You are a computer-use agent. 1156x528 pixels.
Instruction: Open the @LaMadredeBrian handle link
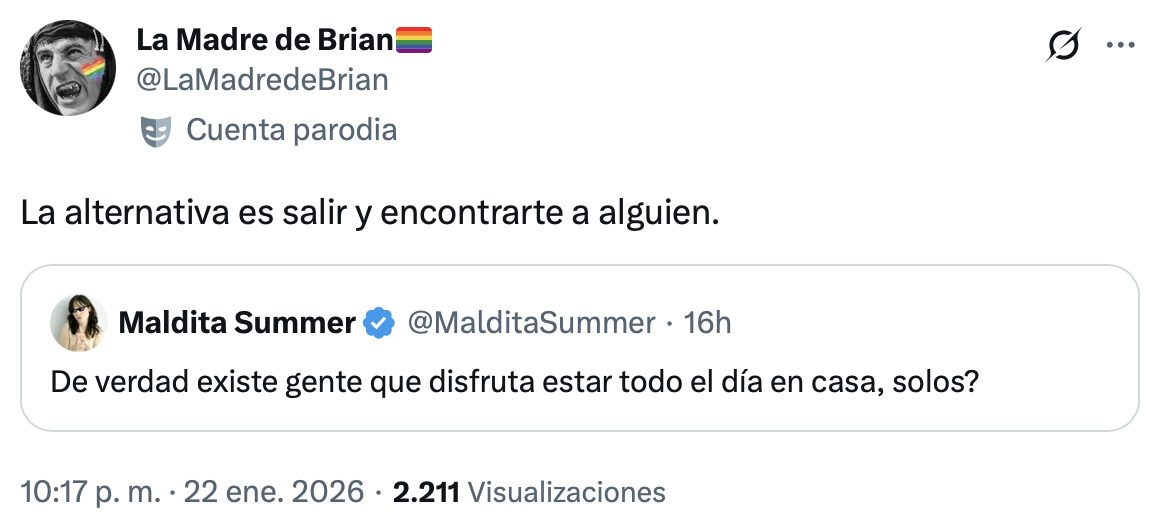pyautogui.click(x=261, y=80)
